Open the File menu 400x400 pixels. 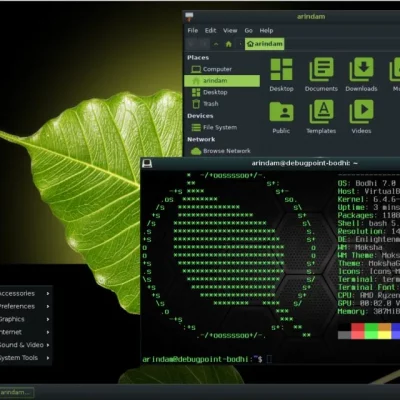click(193, 30)
